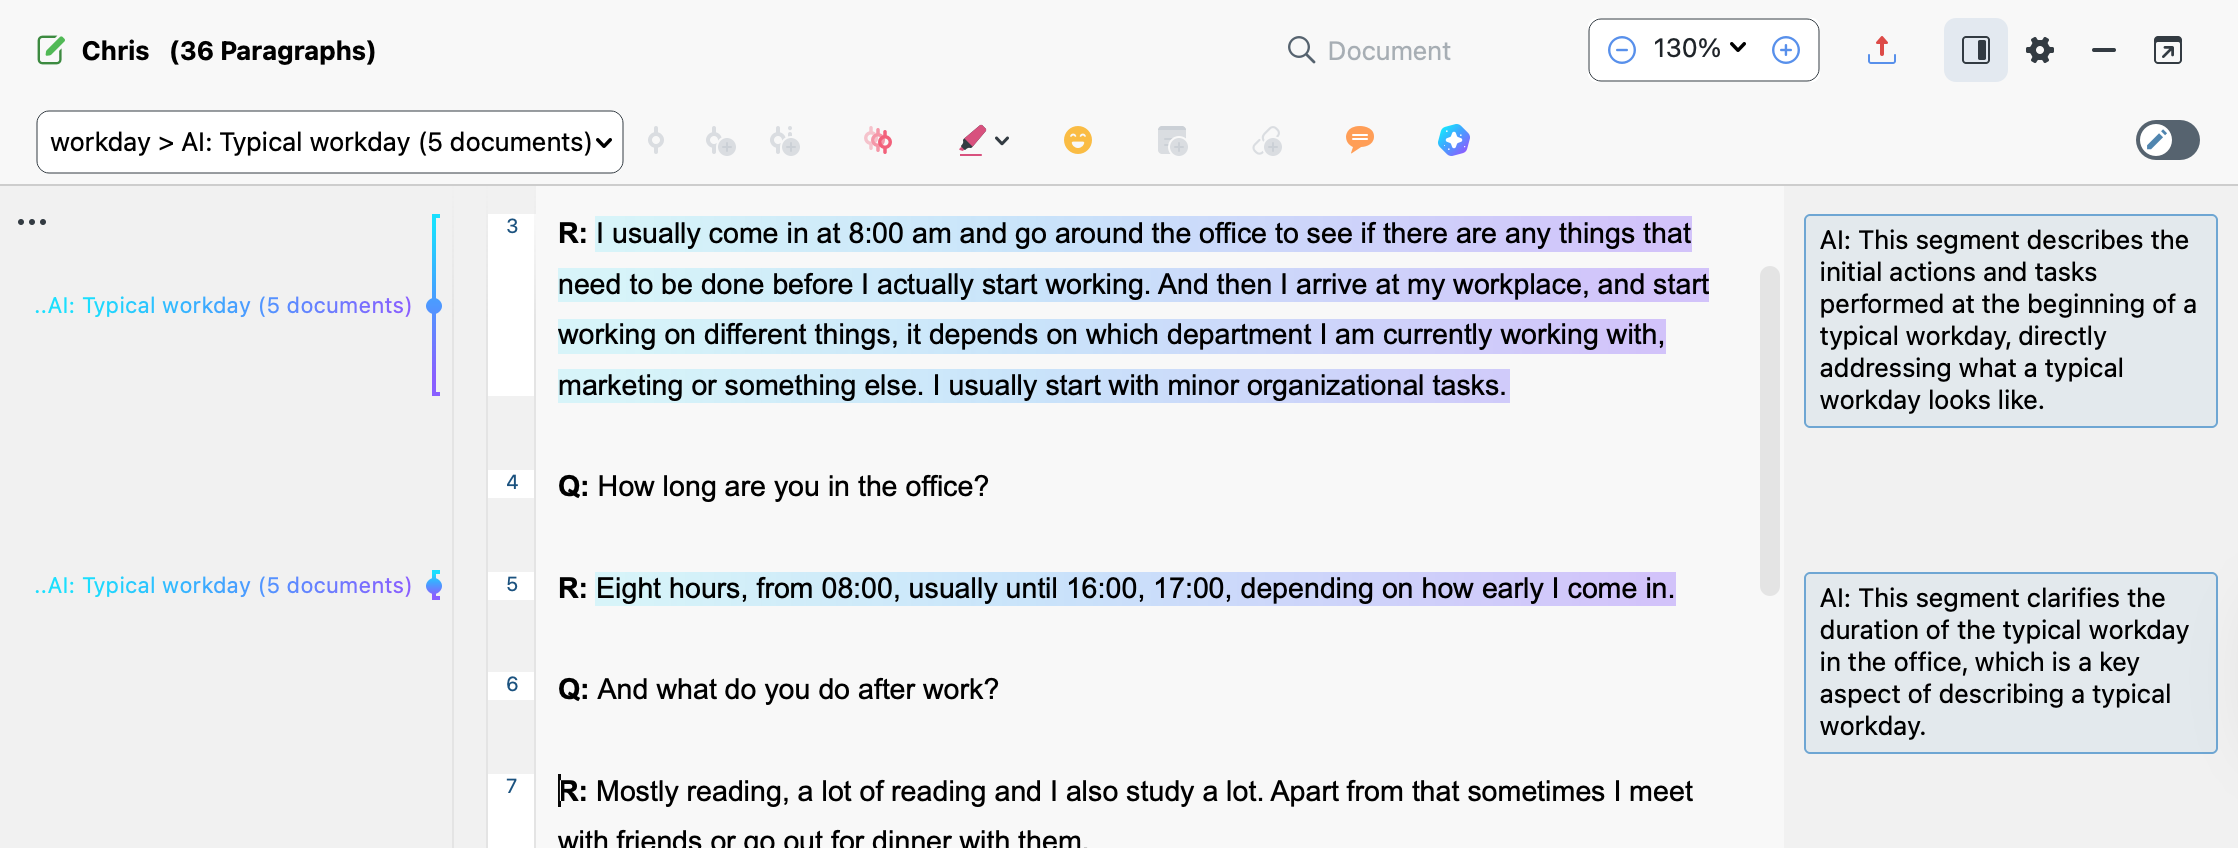This screenshot has height=848, width=2238.
Task: Click the zoom in plus button
Action: tap(1785, 50)
